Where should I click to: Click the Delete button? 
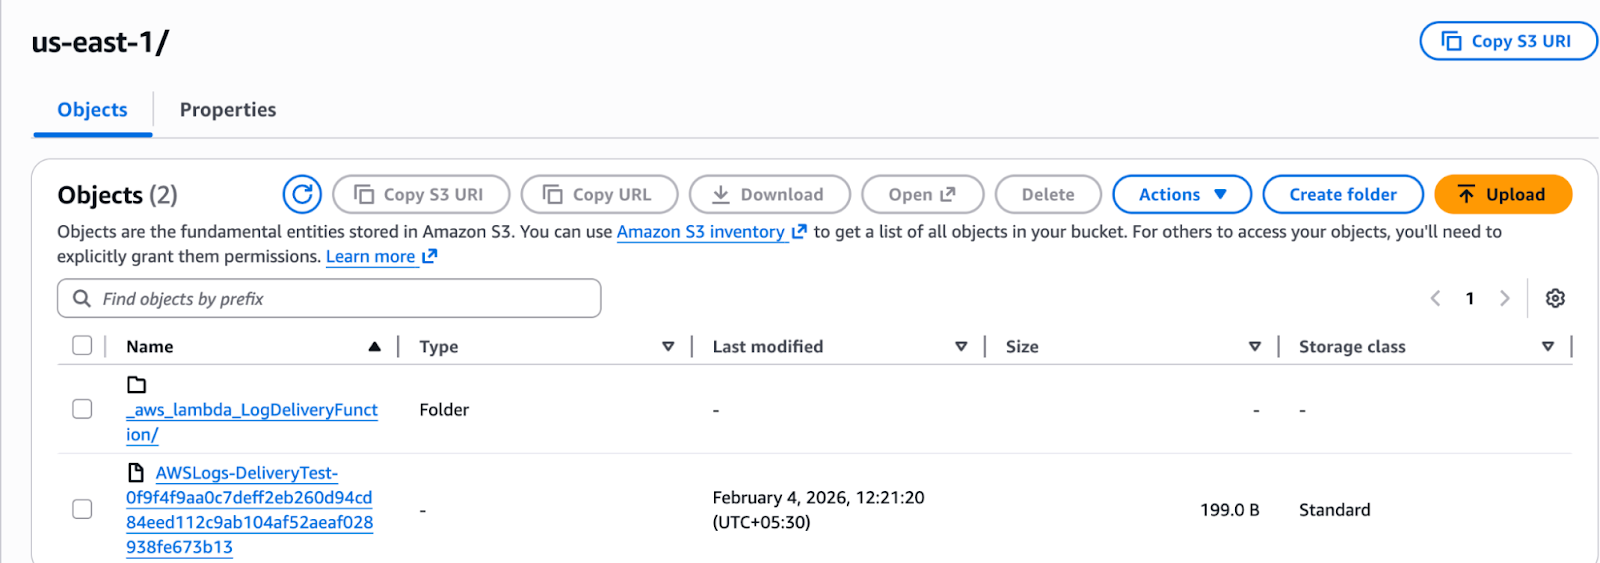1048,194
